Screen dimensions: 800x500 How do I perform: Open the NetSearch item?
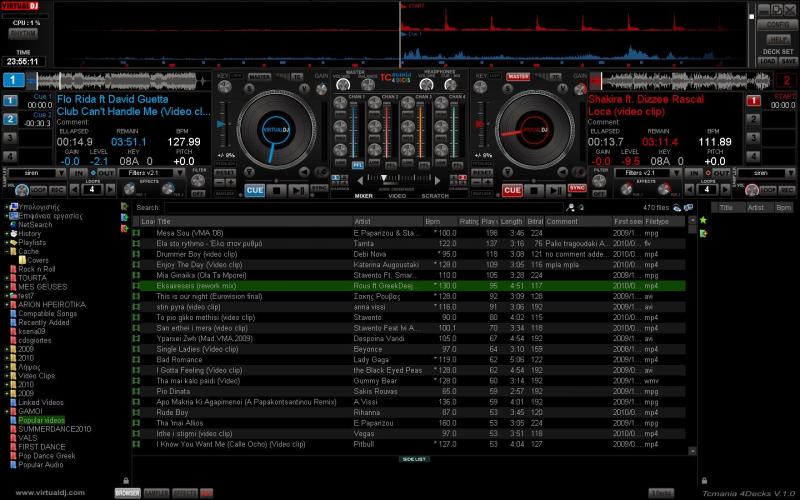pyautogui.click(x=35, y=224)
